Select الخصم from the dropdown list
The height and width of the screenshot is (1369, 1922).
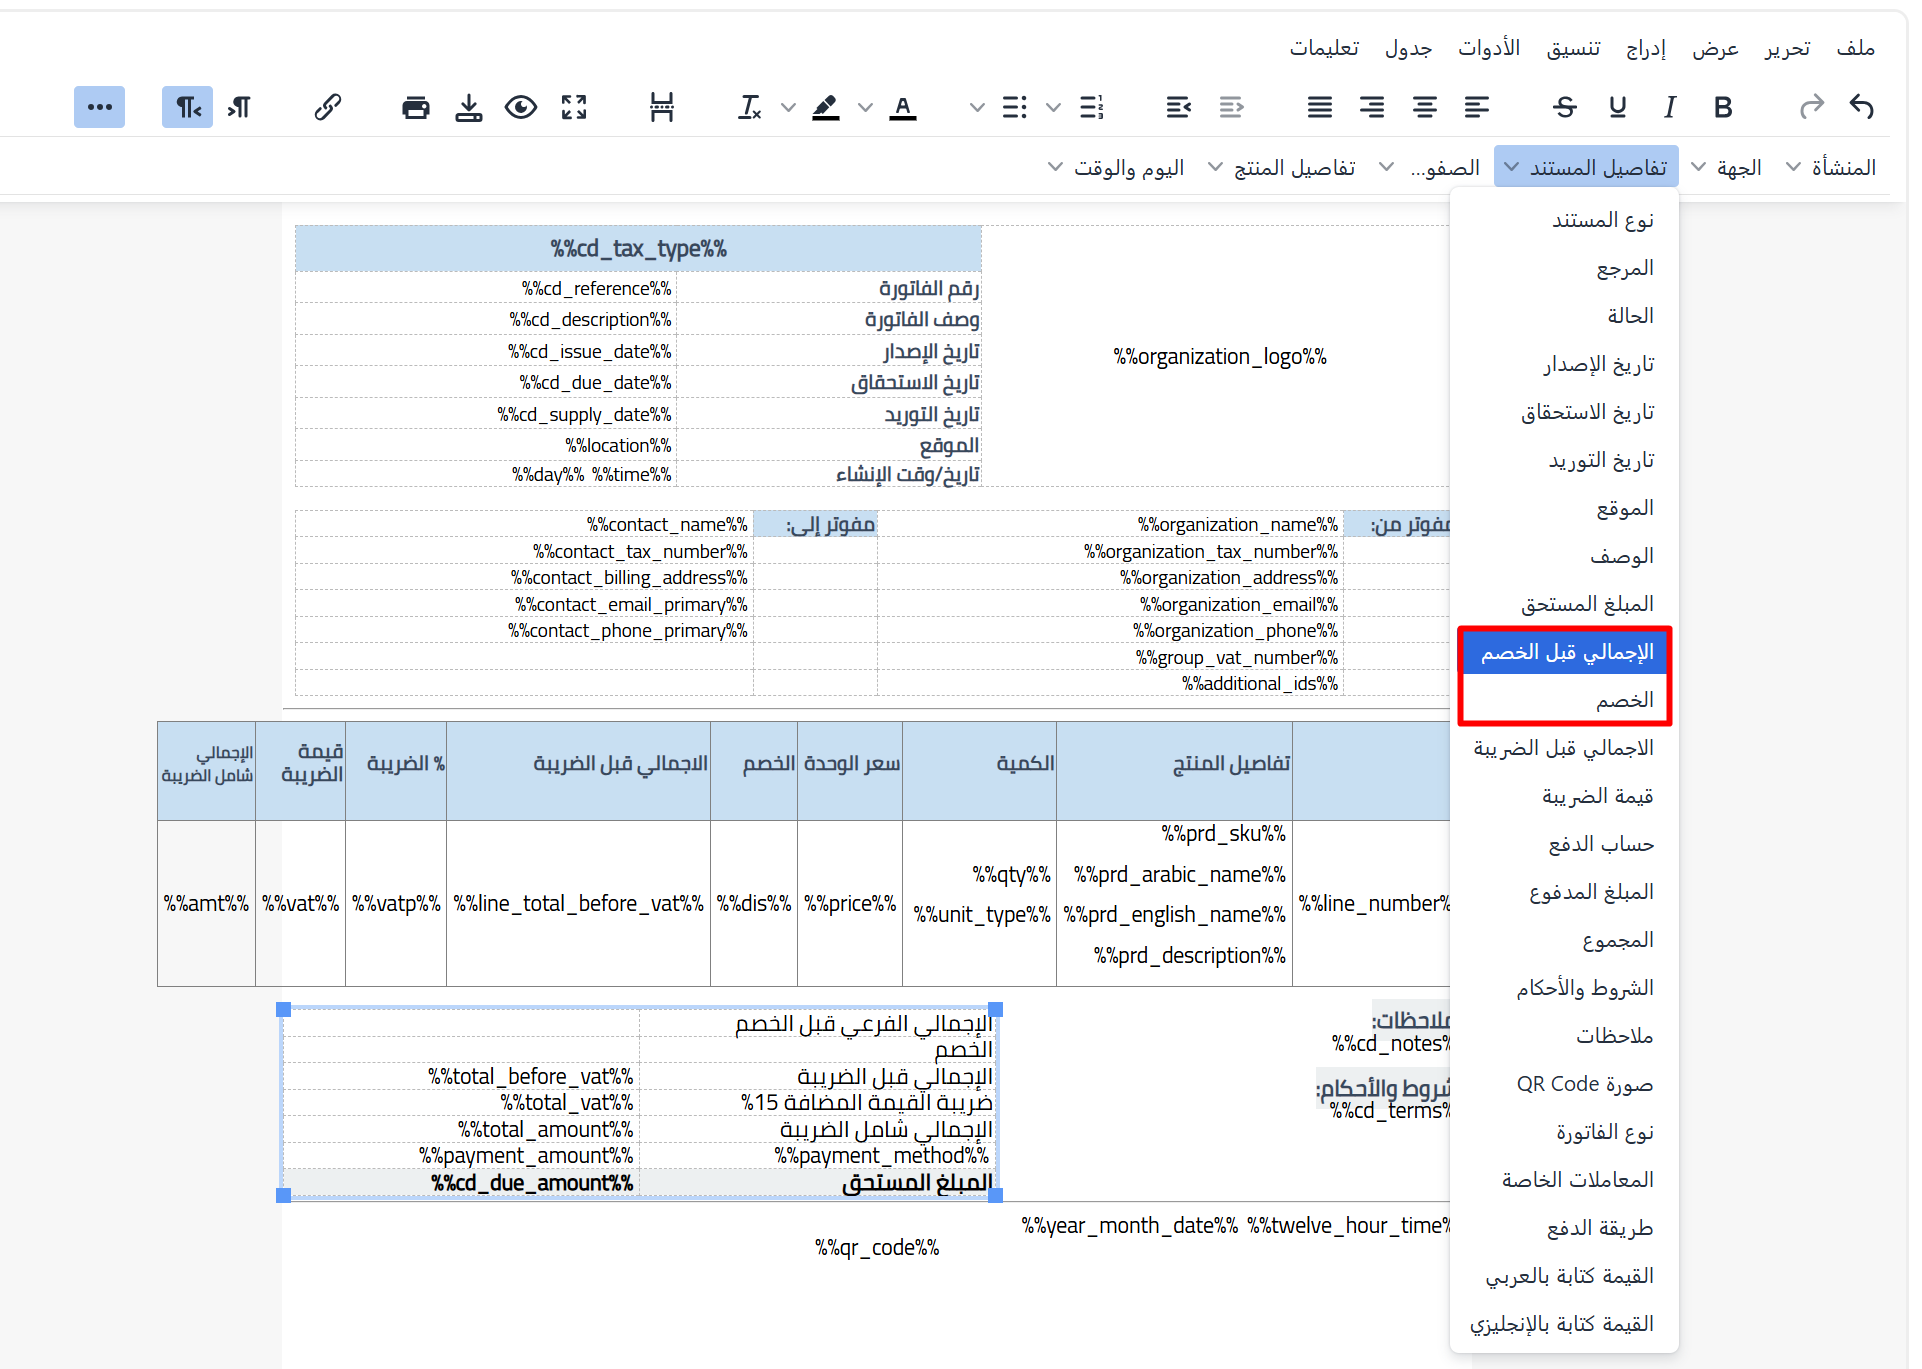pos(1566,700)
